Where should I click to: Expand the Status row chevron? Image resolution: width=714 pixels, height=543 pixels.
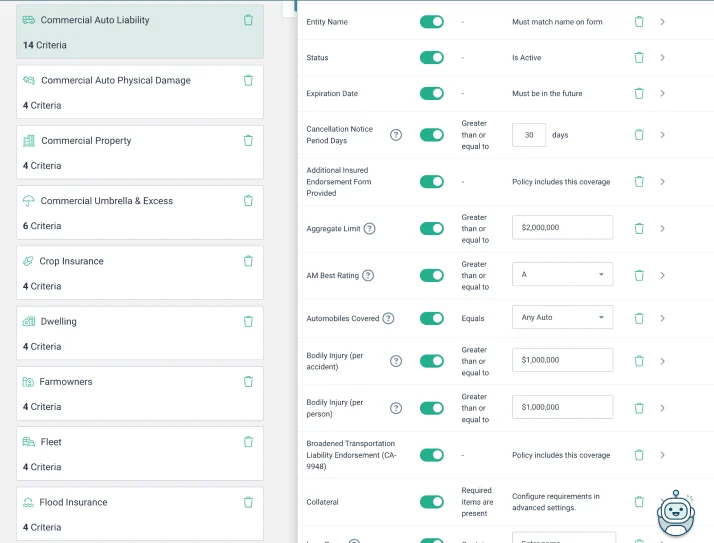pyautogui.click(x=663, y=57)
